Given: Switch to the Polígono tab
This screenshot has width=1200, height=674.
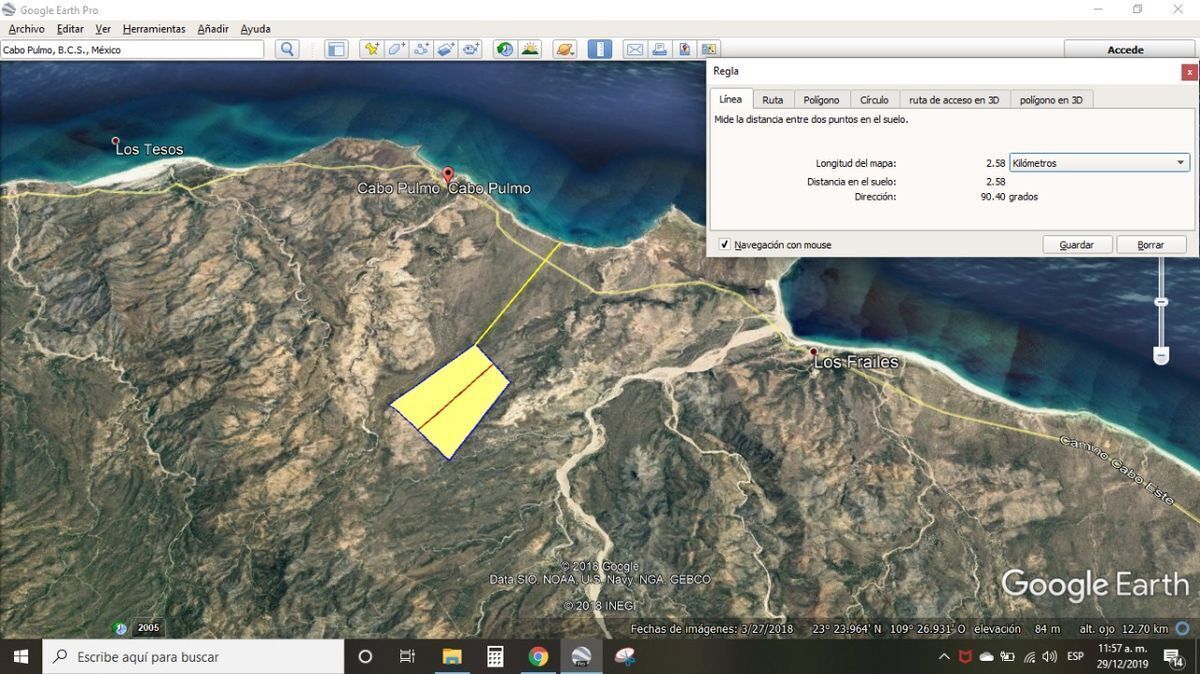Looking at the screenshot, I should 822,100.
